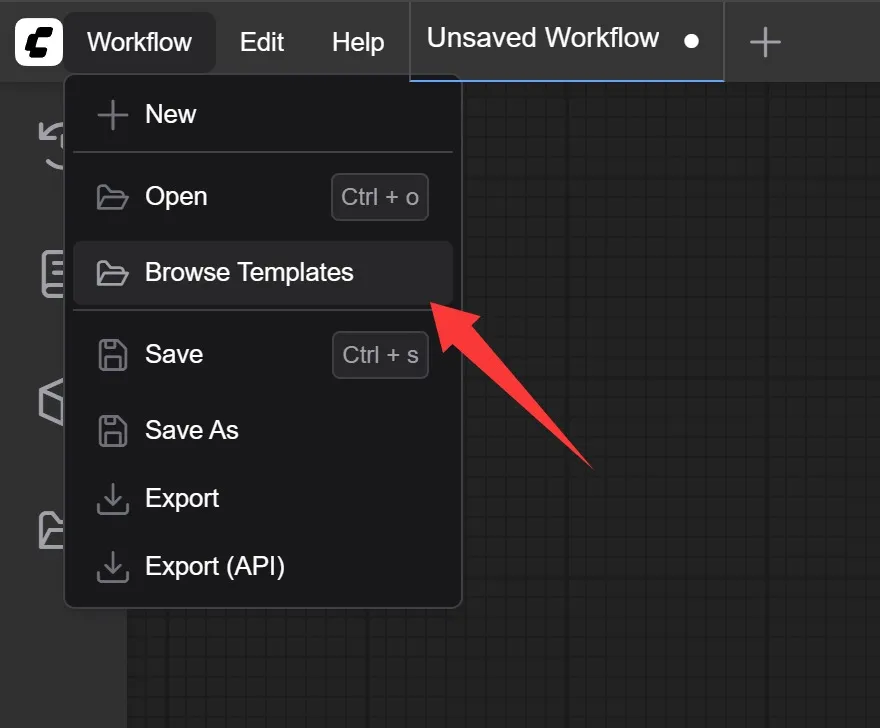Open the model library cube icon
Screen dimensions: 880x728
pyautogui.click(x=51, y=402)
